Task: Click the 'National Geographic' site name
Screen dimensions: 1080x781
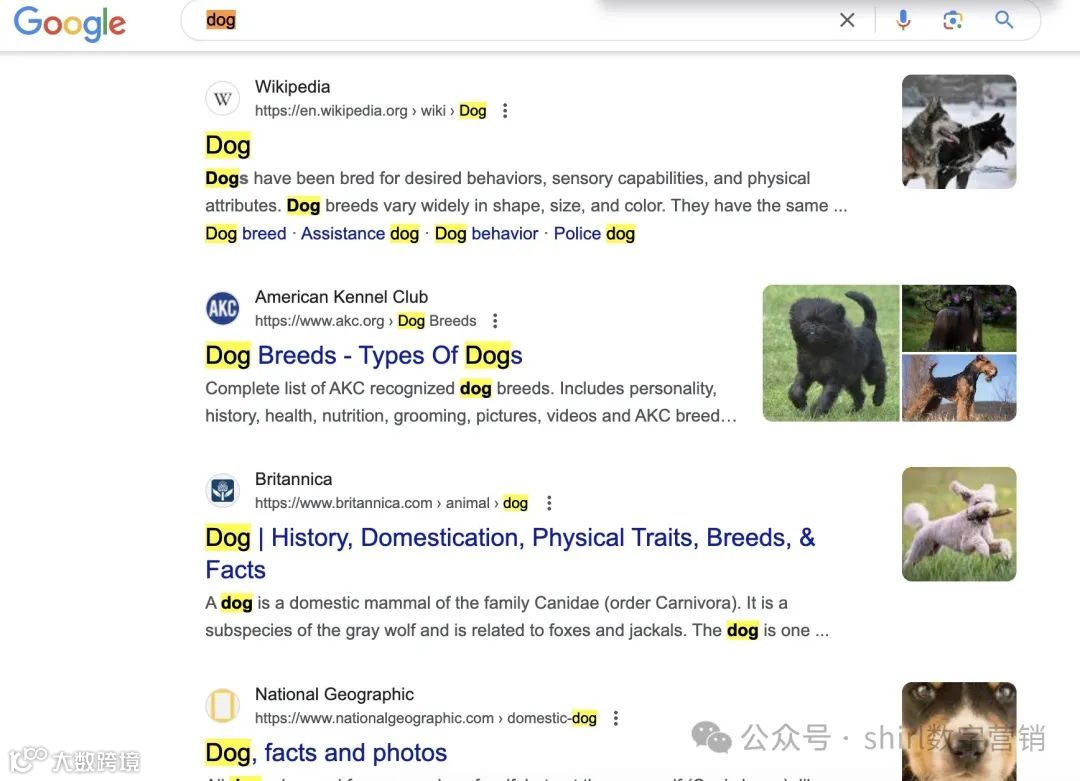Action: [x=334, y=694]
